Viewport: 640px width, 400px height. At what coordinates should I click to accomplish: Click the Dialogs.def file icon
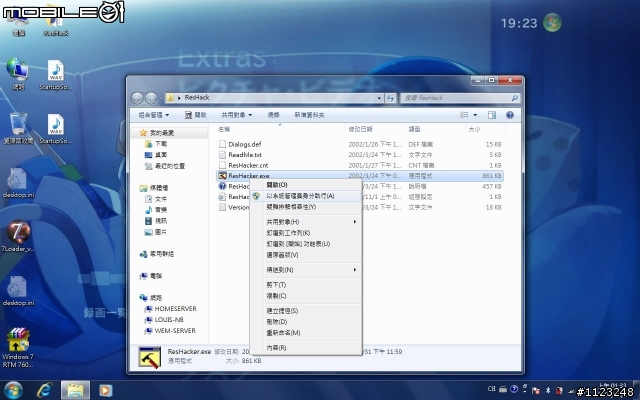point(222,144)
